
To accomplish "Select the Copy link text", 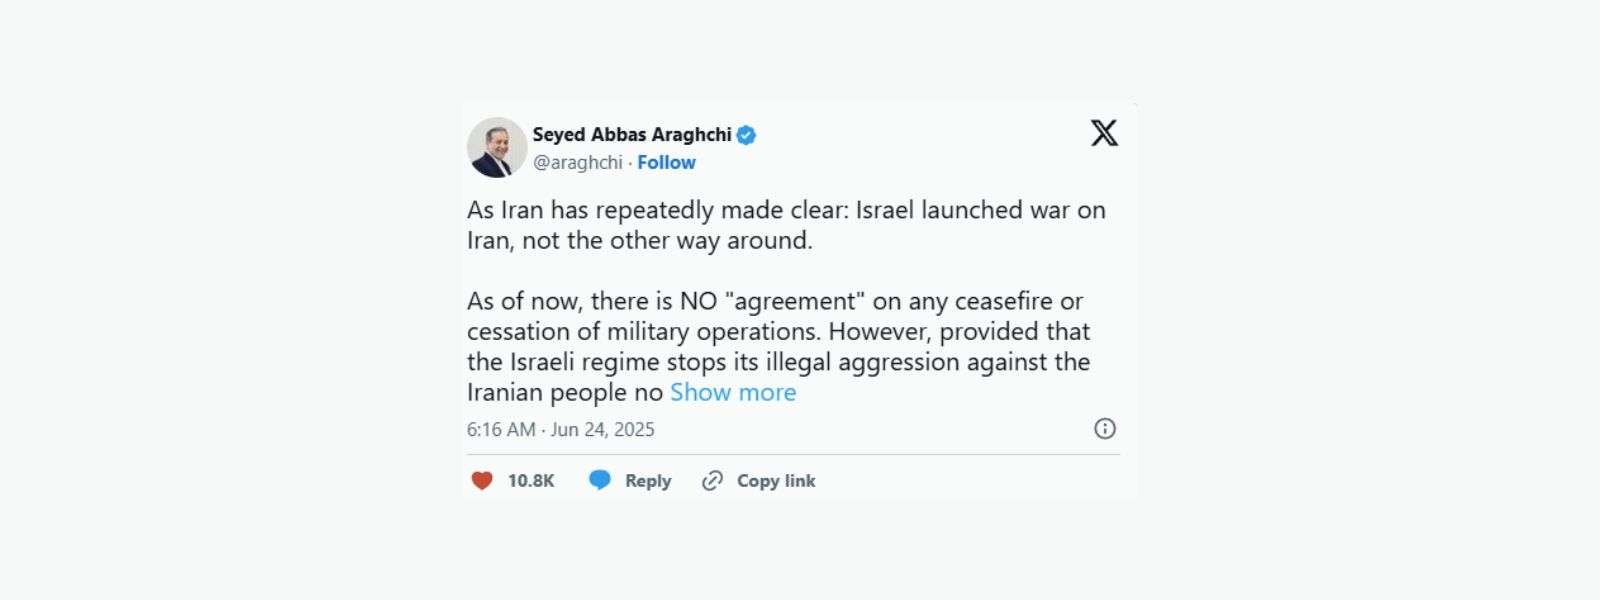I will (x=776, y=481).
